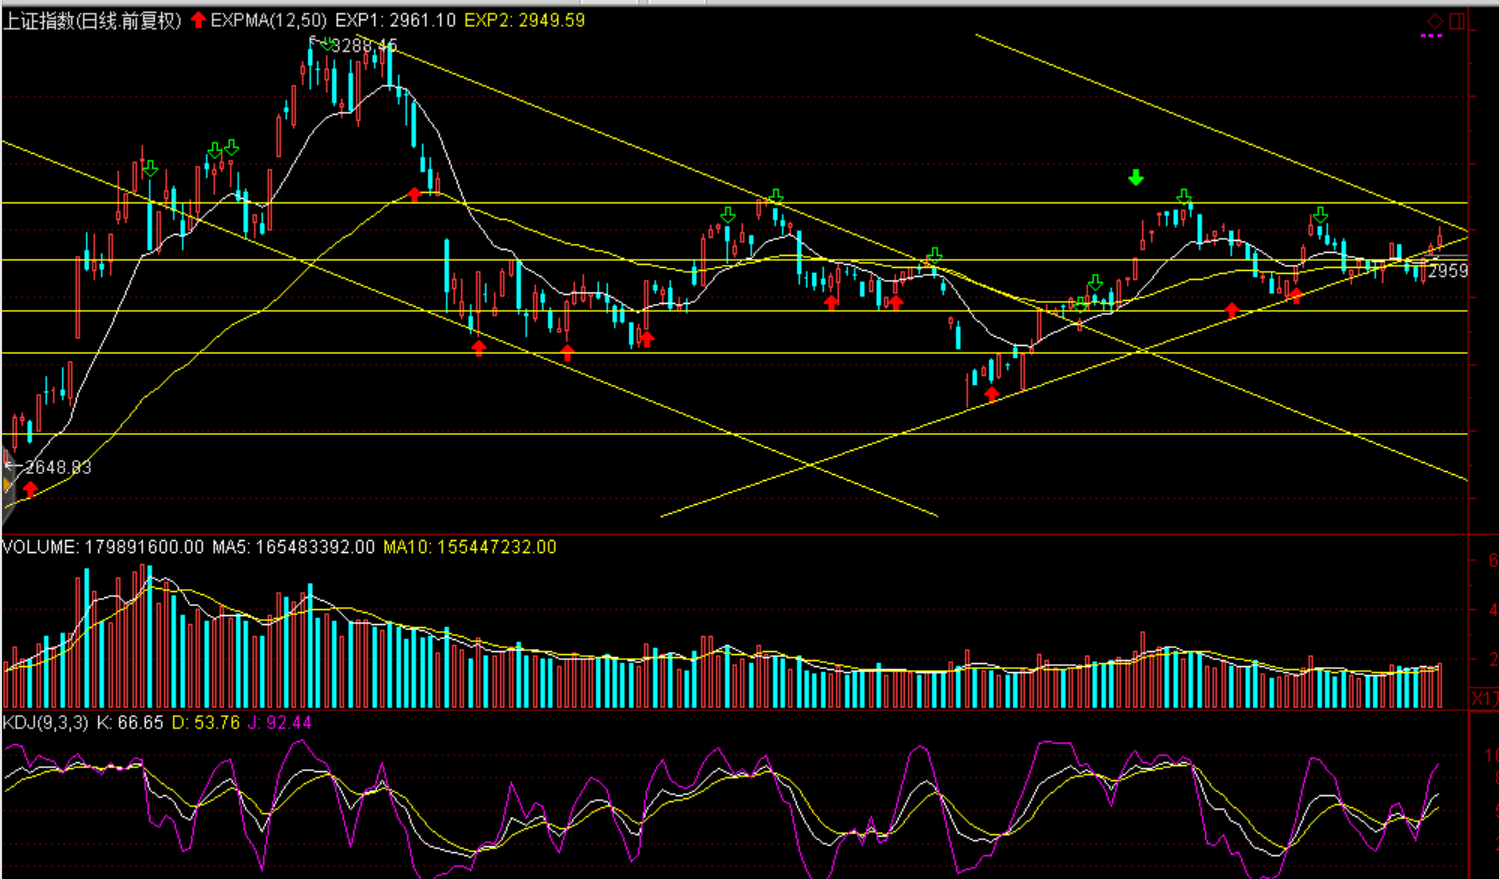
Task: Expand the orange arrow tab on left edge
Action: coord(7,486)
